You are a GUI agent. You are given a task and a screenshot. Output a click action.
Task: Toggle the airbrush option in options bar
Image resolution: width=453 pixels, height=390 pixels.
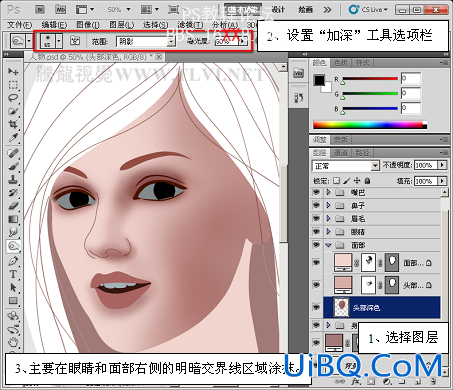click(76, 41)
